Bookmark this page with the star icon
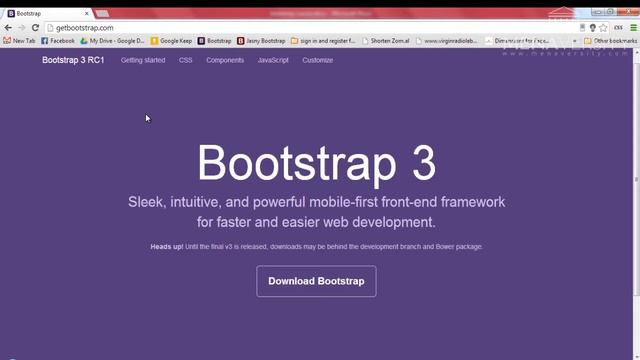640x360 pixels. pyautogui.click(x=603, y=28)
